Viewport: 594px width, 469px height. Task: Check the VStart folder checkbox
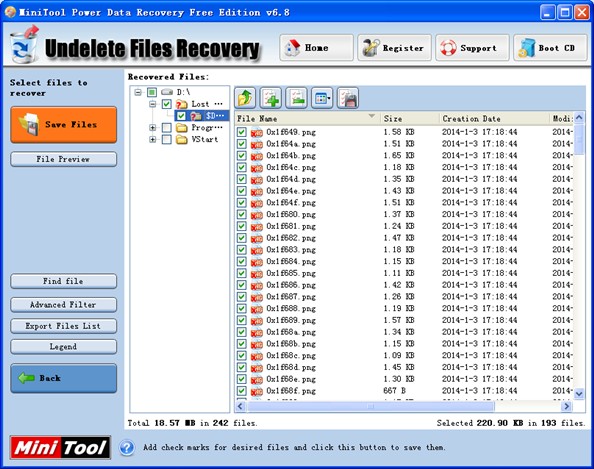point(167,139)
